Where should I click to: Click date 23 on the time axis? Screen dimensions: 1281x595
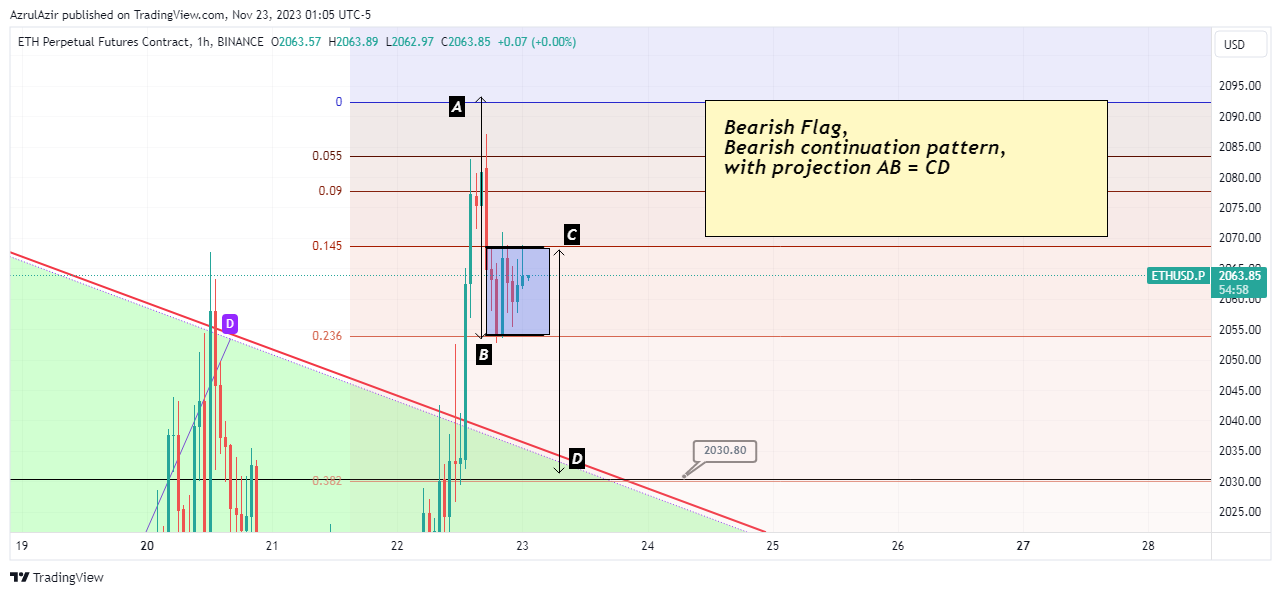click(522, 546)
